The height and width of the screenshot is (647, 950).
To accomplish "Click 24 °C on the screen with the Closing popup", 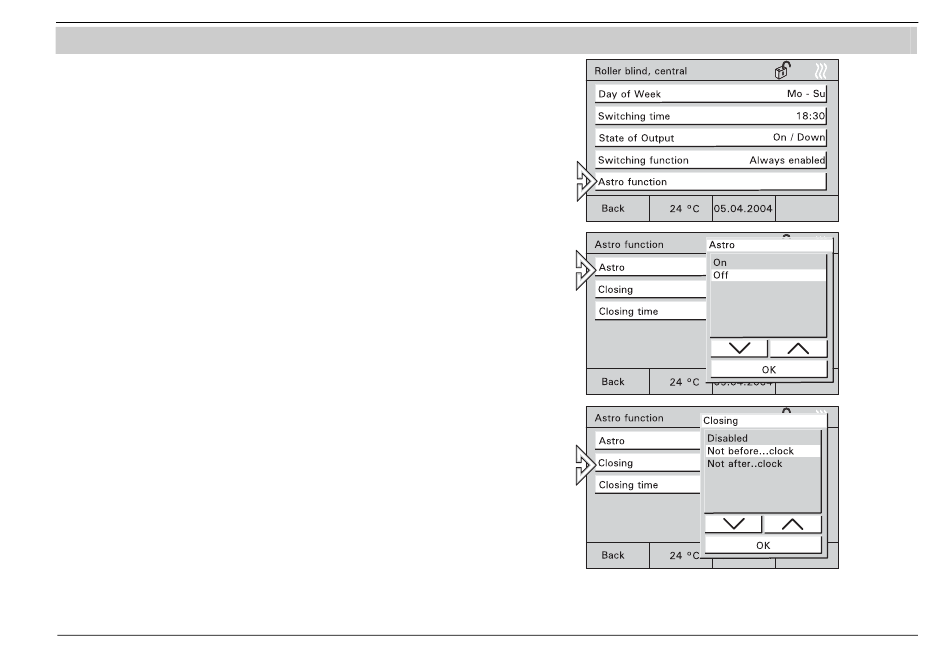I will pos(676,555).
